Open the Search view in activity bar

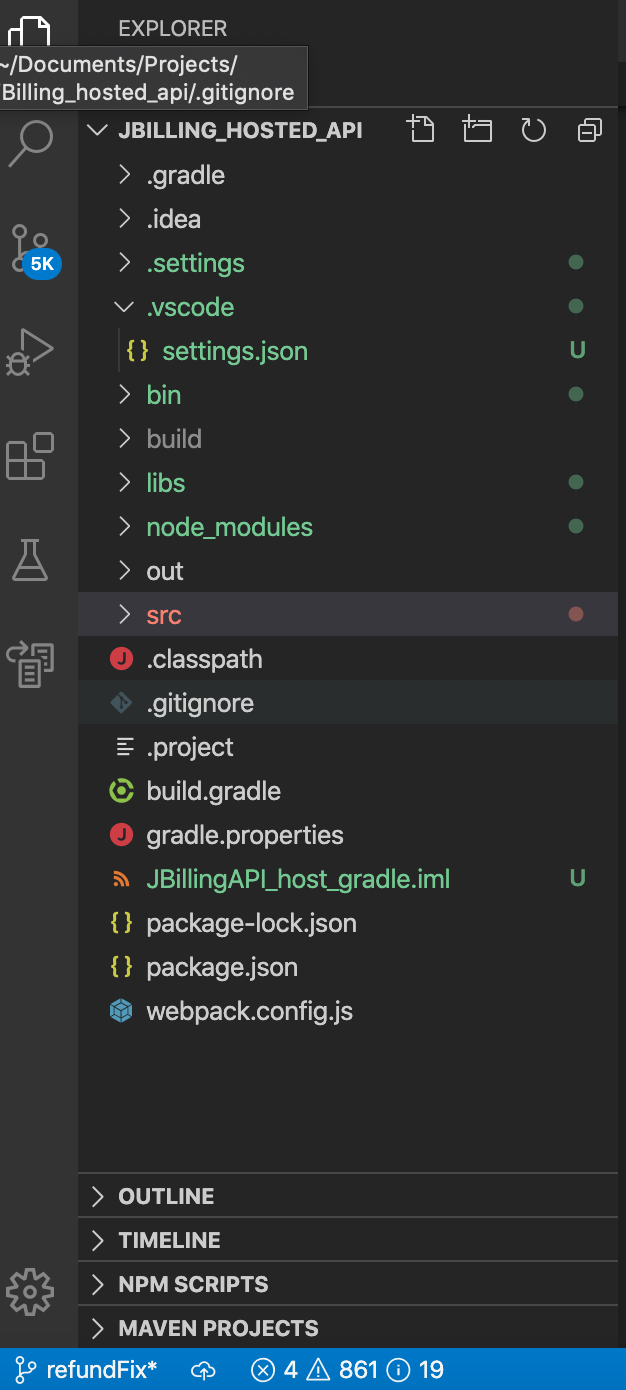point(31,144)
